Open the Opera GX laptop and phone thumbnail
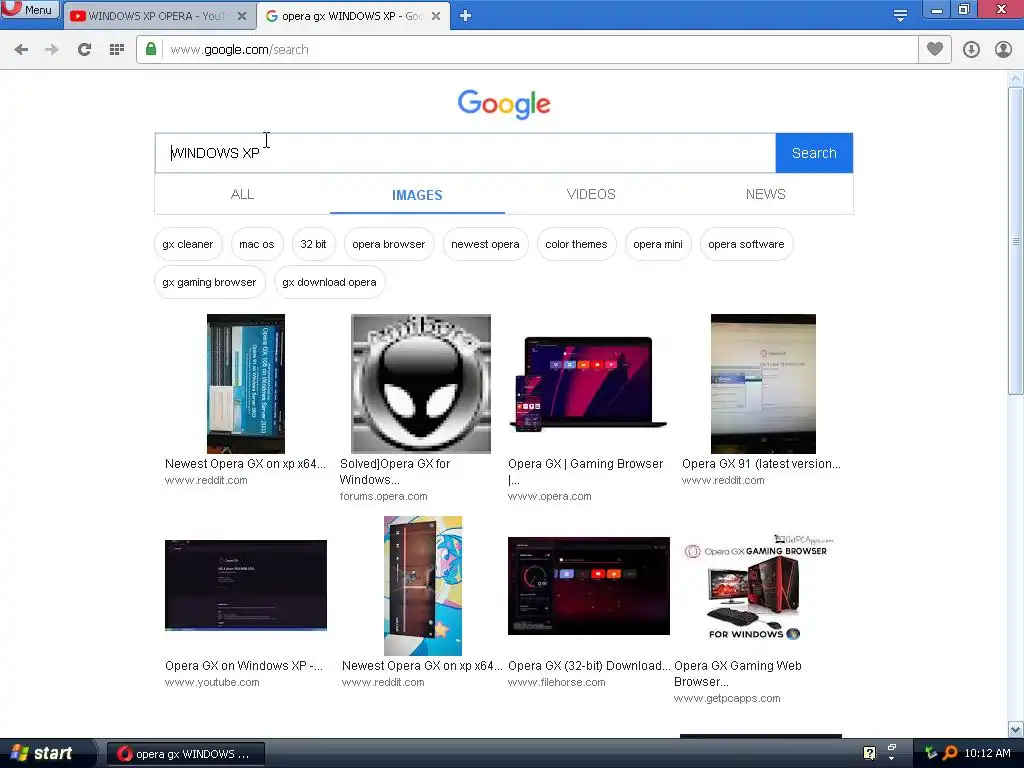Screen dimensions: 1024x768 (588, 384)
